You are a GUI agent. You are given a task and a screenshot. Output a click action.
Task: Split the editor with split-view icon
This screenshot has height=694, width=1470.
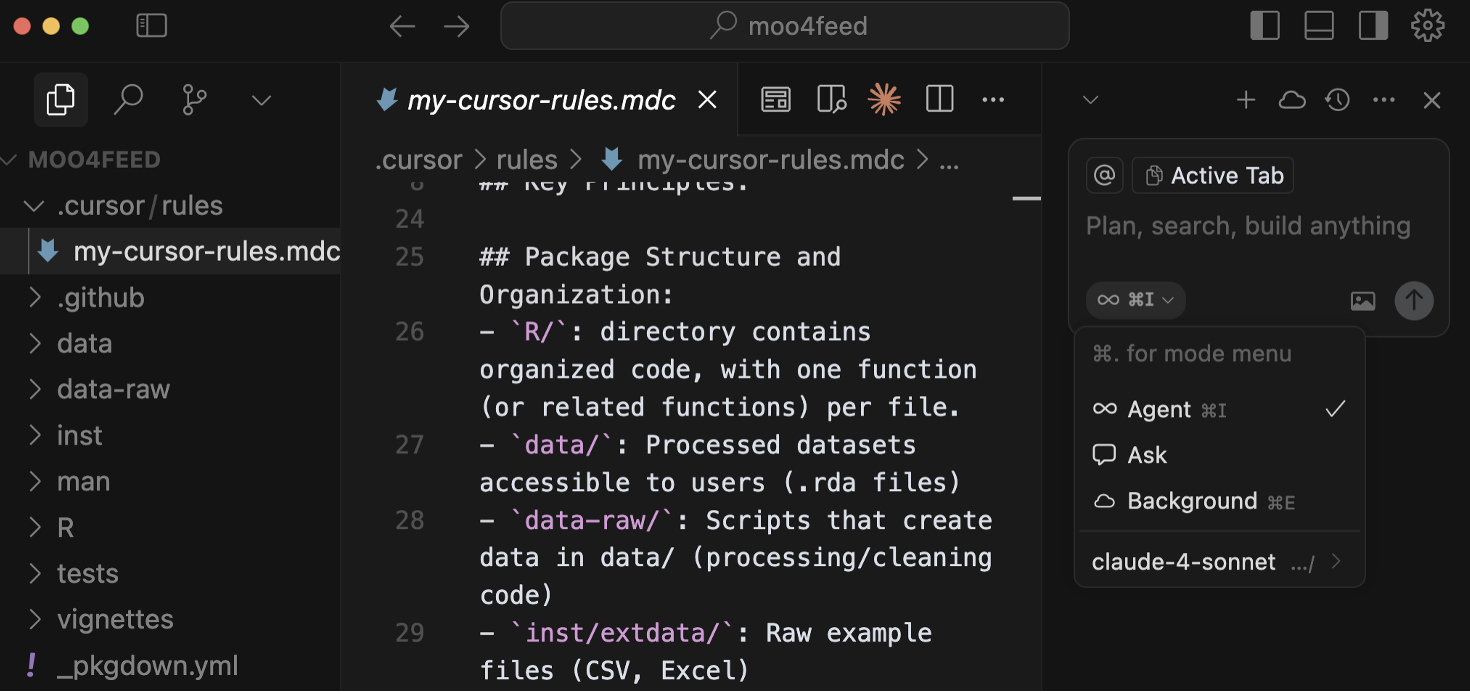[x=939, y=99]
